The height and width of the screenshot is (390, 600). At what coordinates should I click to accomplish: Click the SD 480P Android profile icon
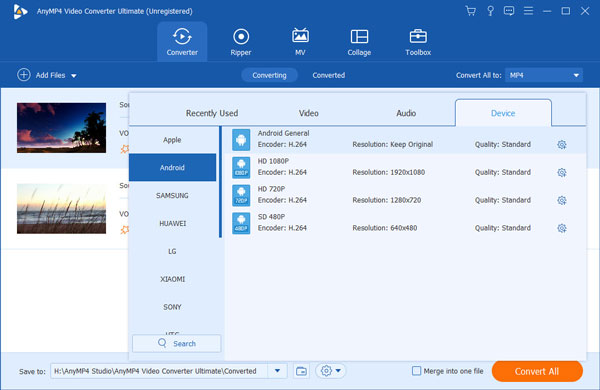[241, 223]
